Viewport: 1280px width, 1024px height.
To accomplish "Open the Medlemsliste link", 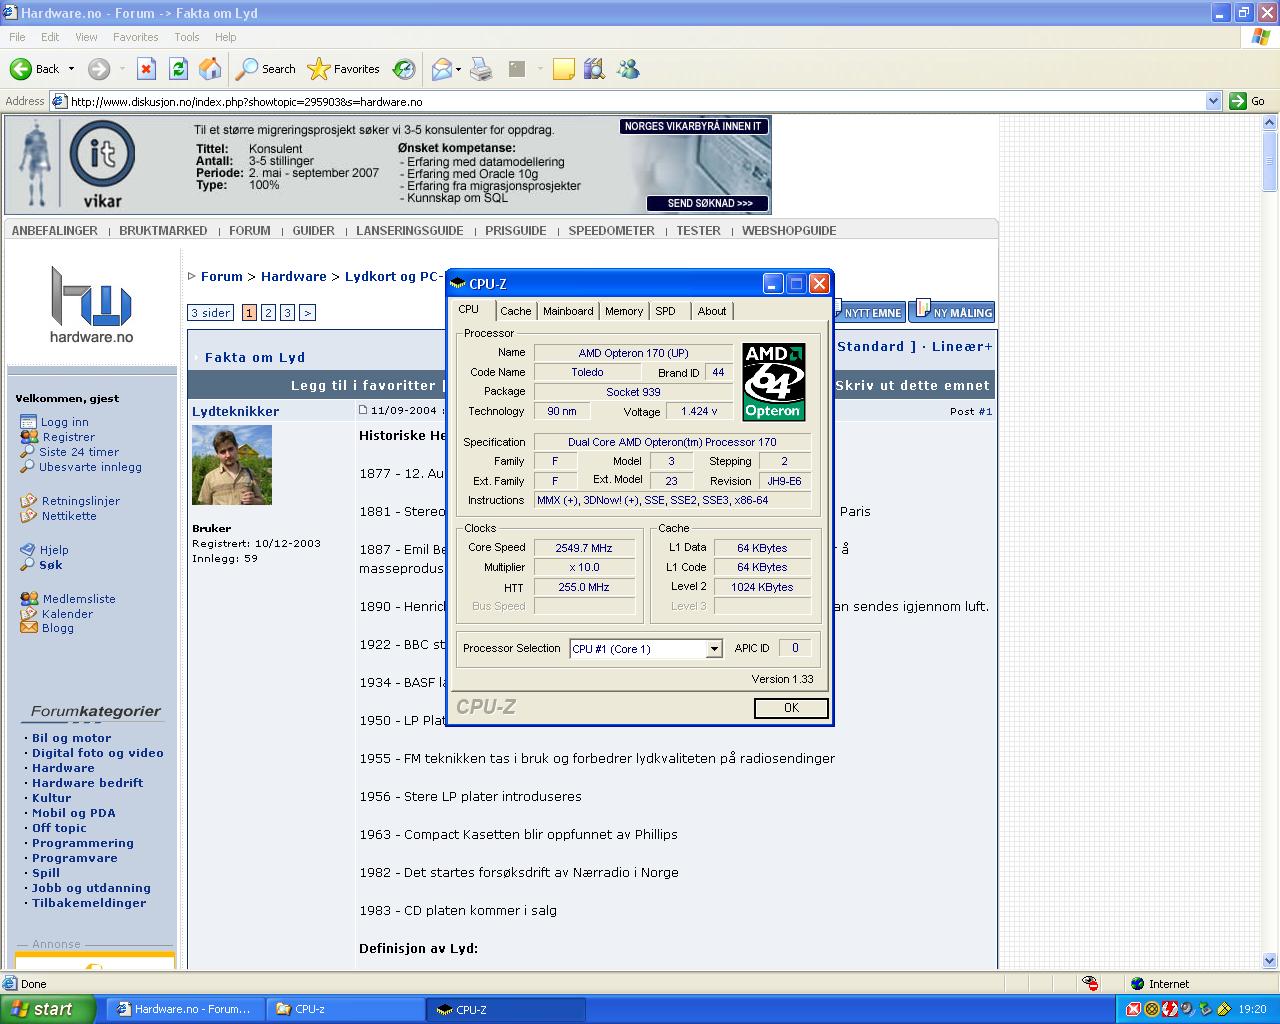I will pos(79,599).
